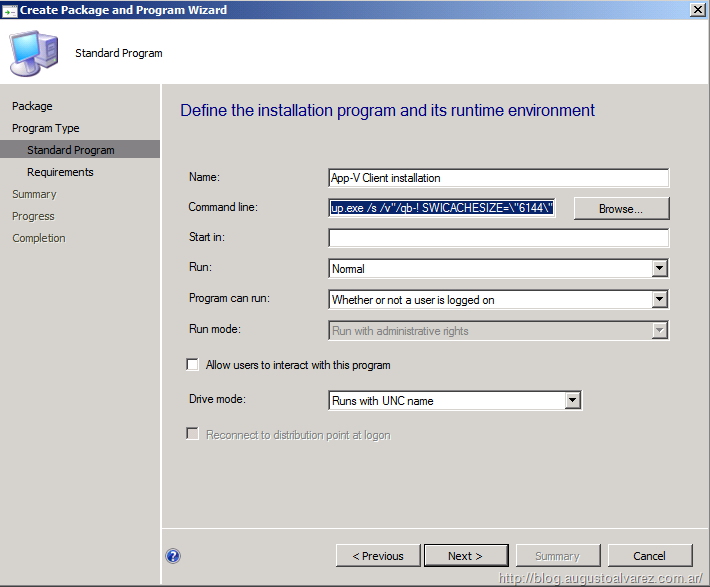This screenshot has width=710, height=587.
Task: Cancel the wizard
Action: [649, 556]
